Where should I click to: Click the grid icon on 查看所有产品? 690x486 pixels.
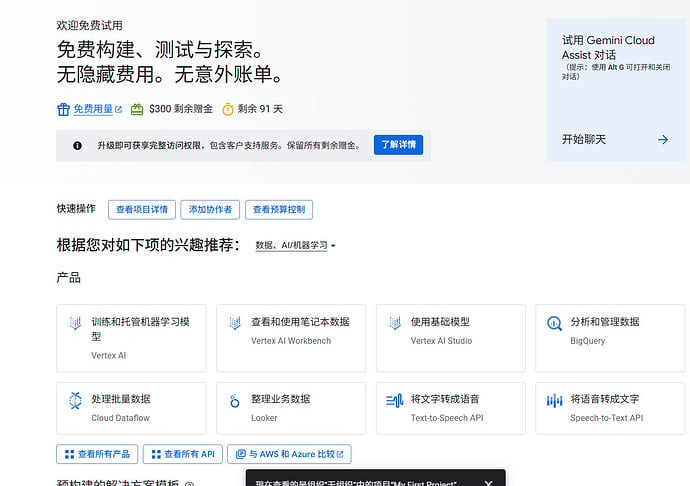[70, 454]
